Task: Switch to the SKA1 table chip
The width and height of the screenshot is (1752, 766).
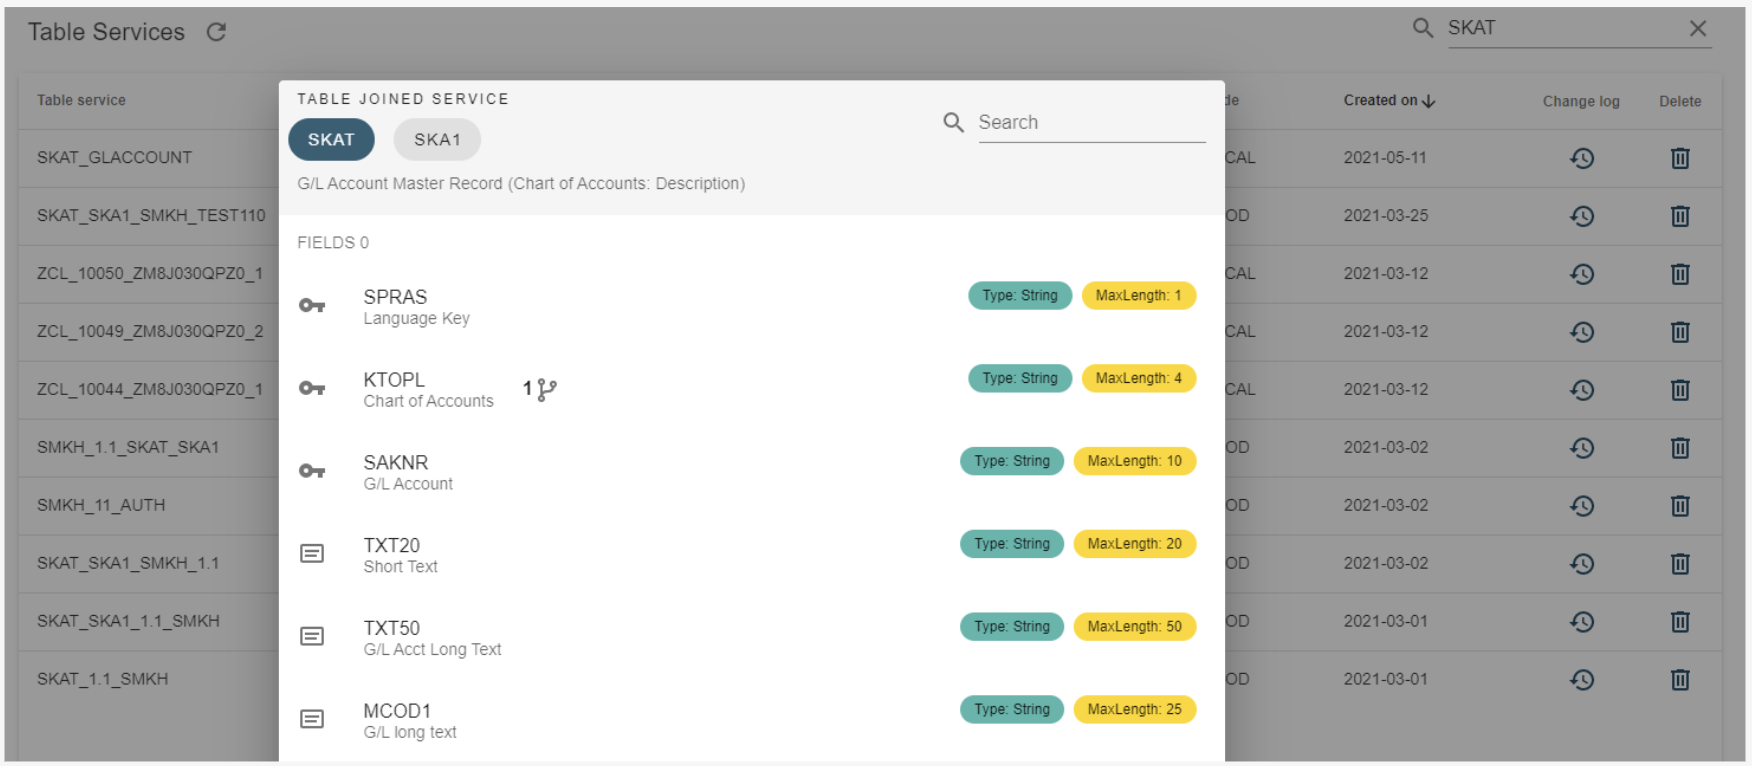Action: pos(437,140)
